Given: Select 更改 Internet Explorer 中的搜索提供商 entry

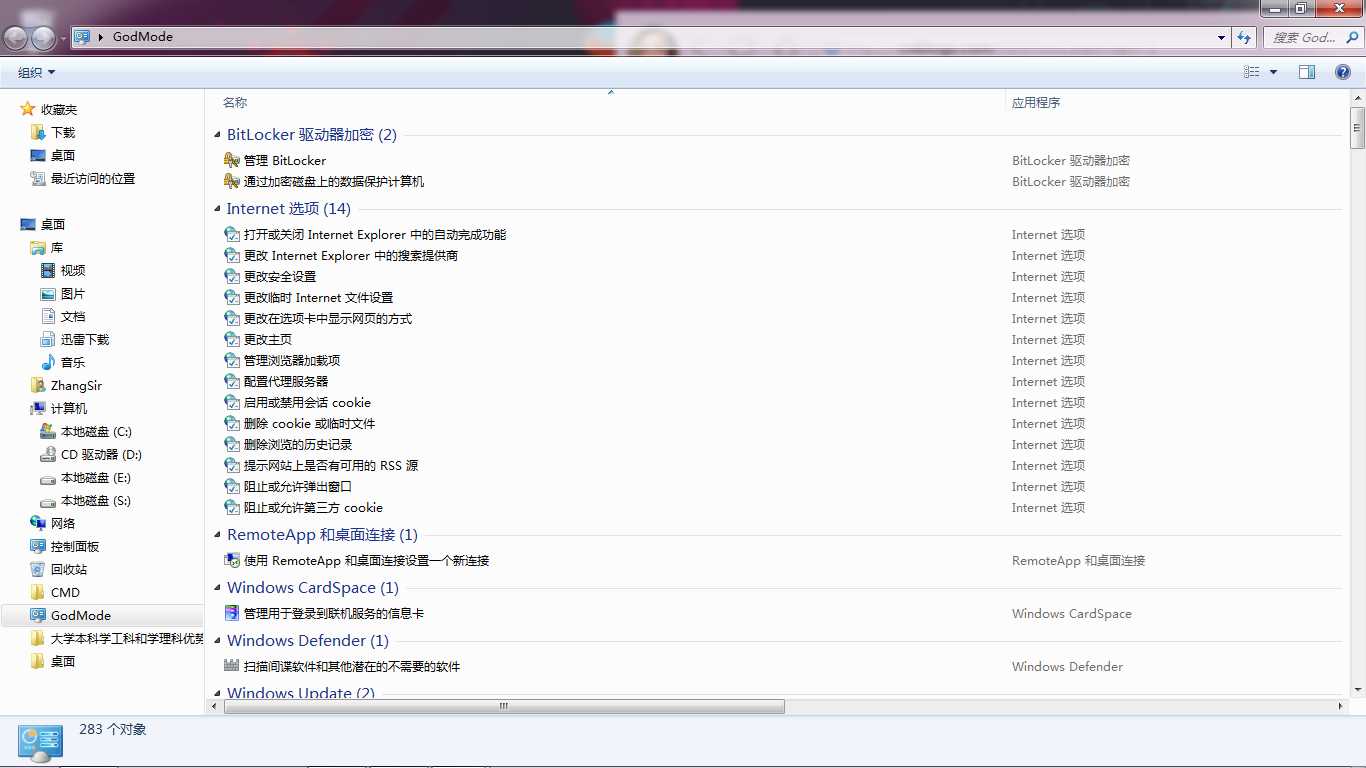Looking at the screenshot, I should click(351, 255).
